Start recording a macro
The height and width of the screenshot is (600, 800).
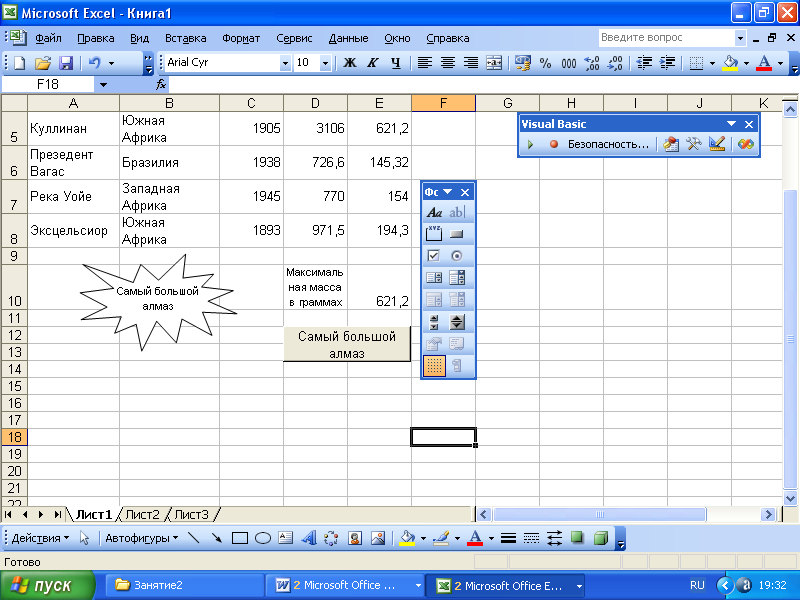coord(554,144)
